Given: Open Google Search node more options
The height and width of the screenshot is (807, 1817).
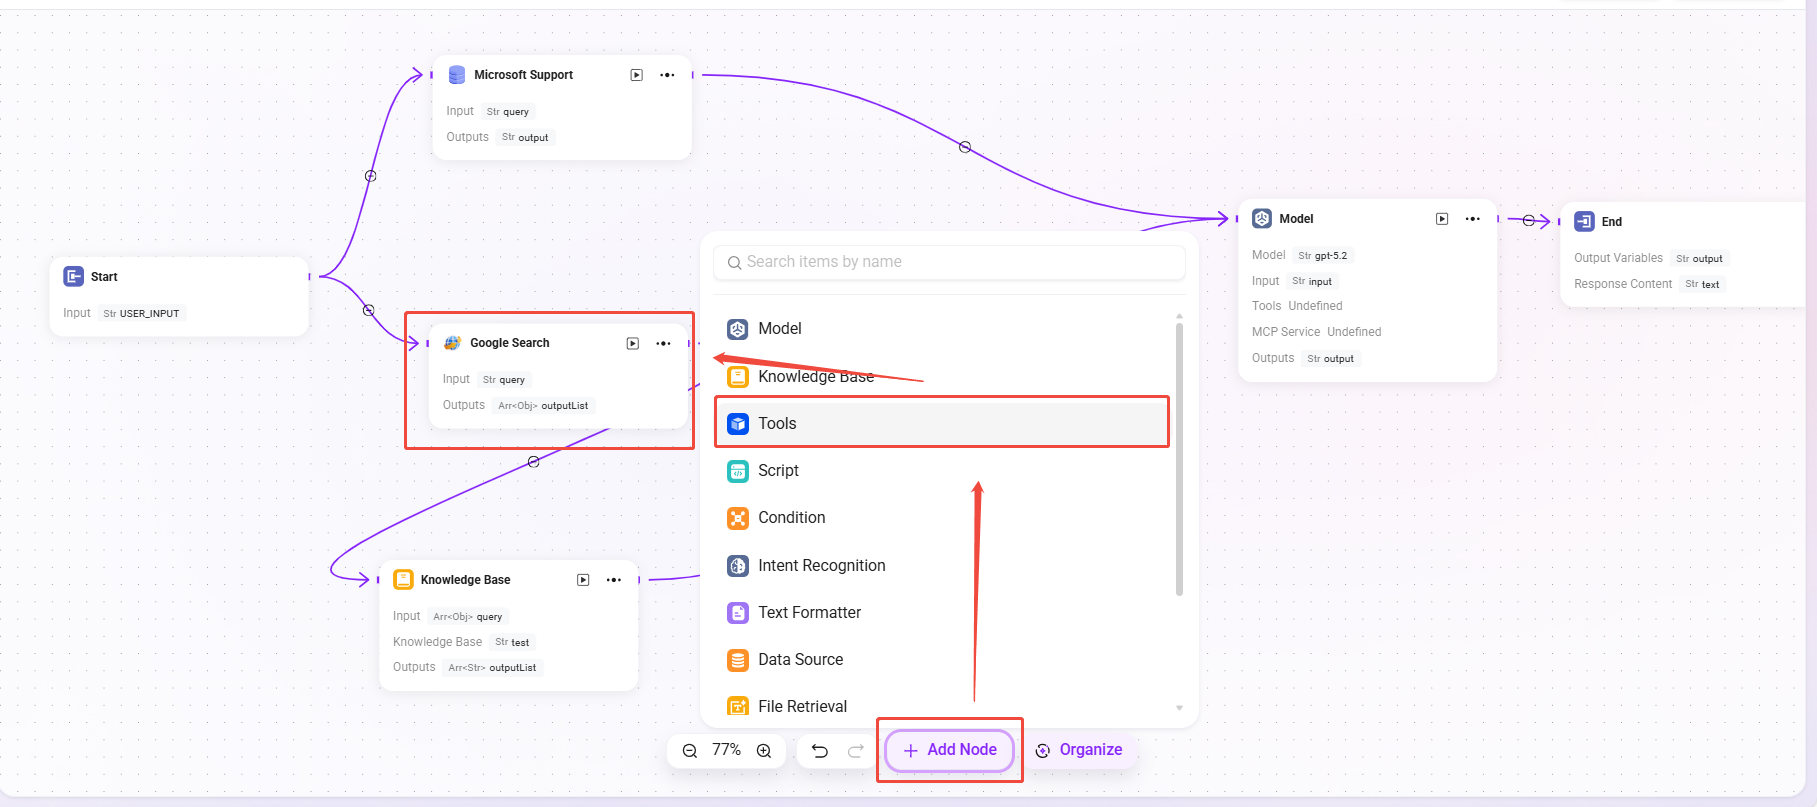Looking at the screenshot, I should point(663,343).
